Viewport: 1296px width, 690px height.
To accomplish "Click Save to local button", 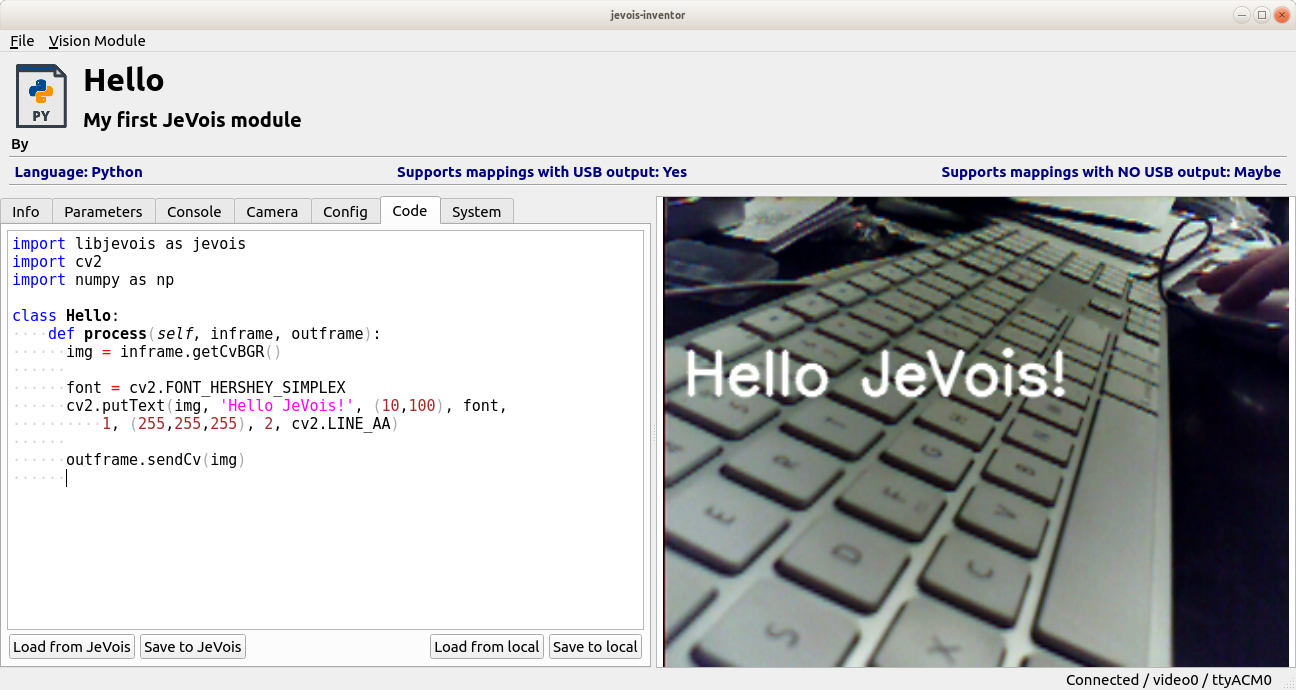I will click(595, 647).
